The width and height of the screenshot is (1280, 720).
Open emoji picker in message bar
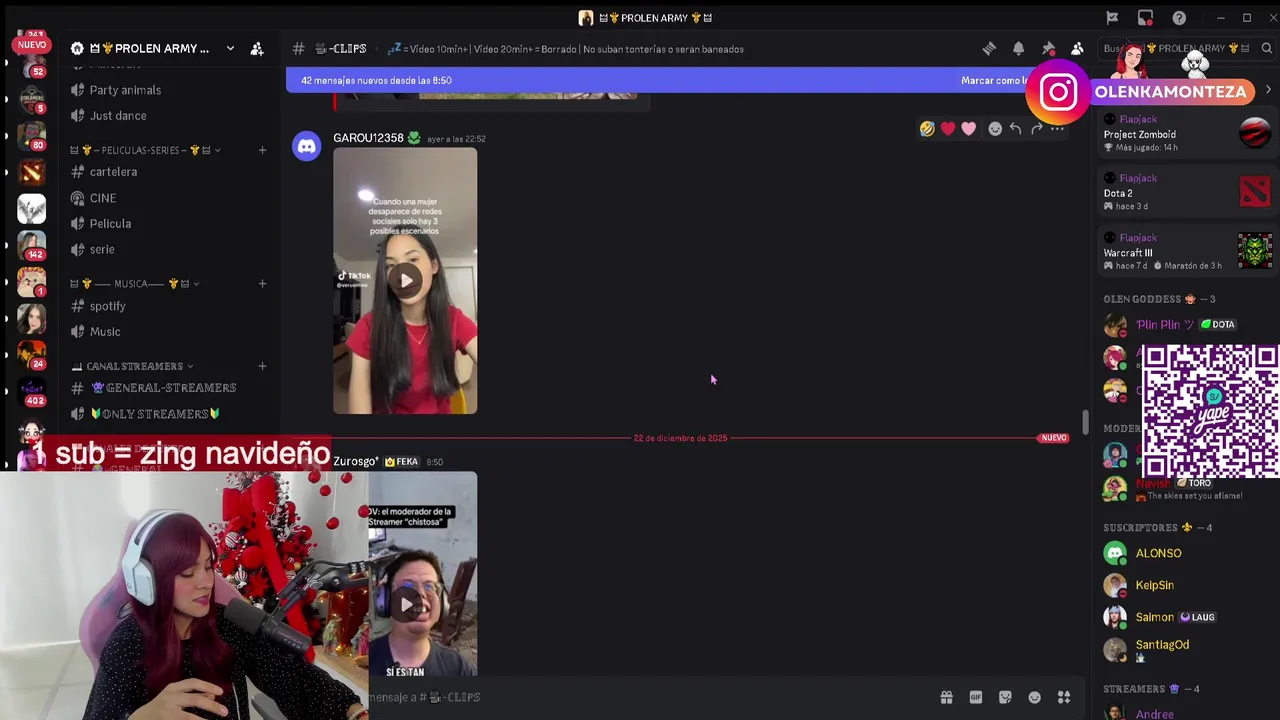[1034, 697]
